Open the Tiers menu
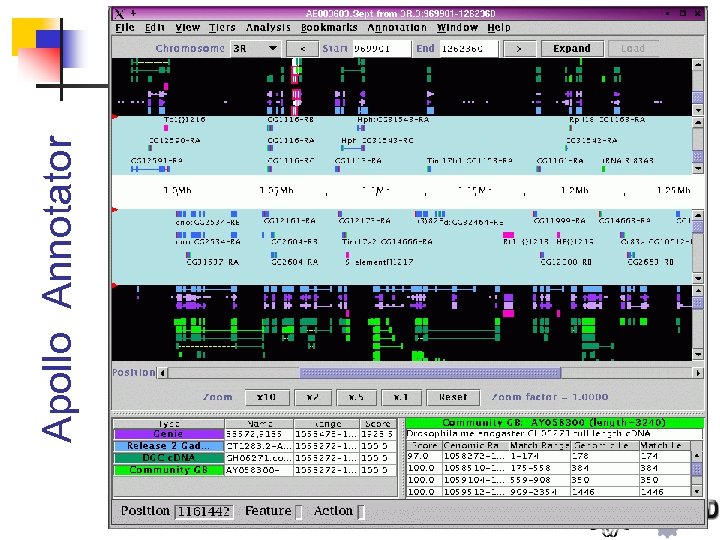Viewport: 720px width, 540px height. point(219,28)
